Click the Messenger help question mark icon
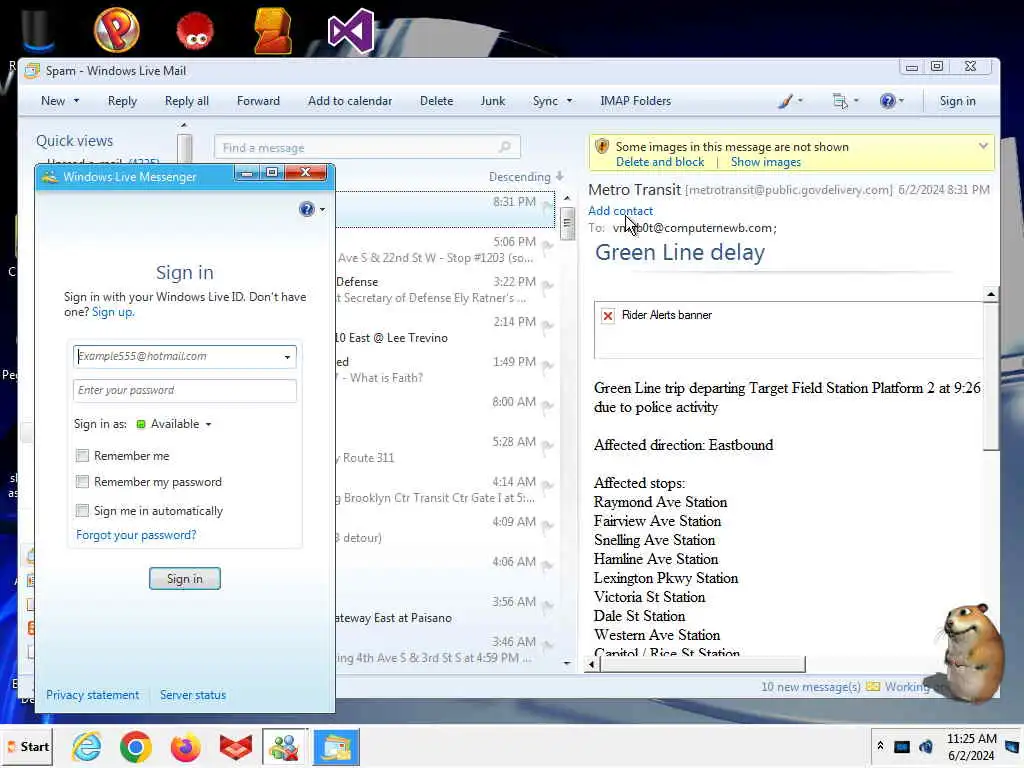The image size is (1024, 768). tap(306, 209)
